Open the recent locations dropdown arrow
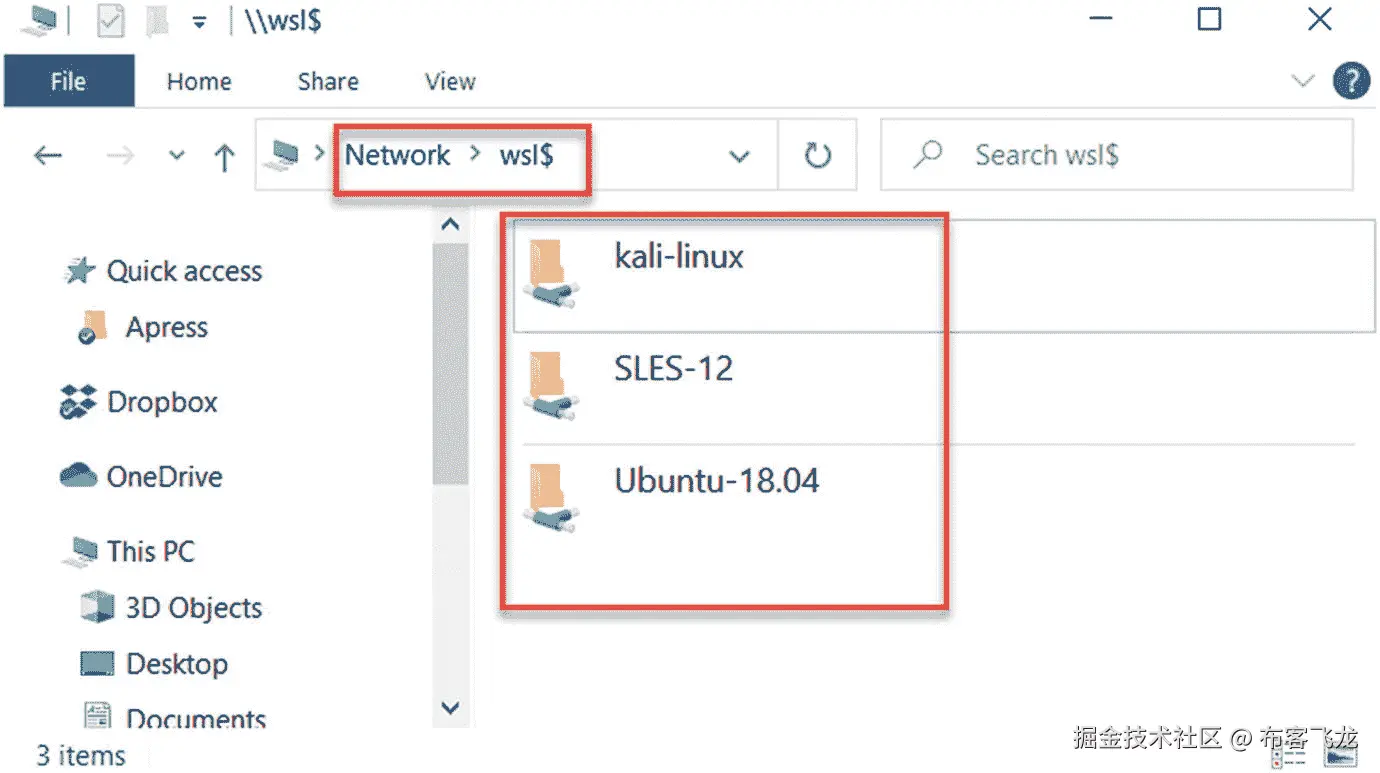Viewport: 1380px width, 773px height. point(177,155)
